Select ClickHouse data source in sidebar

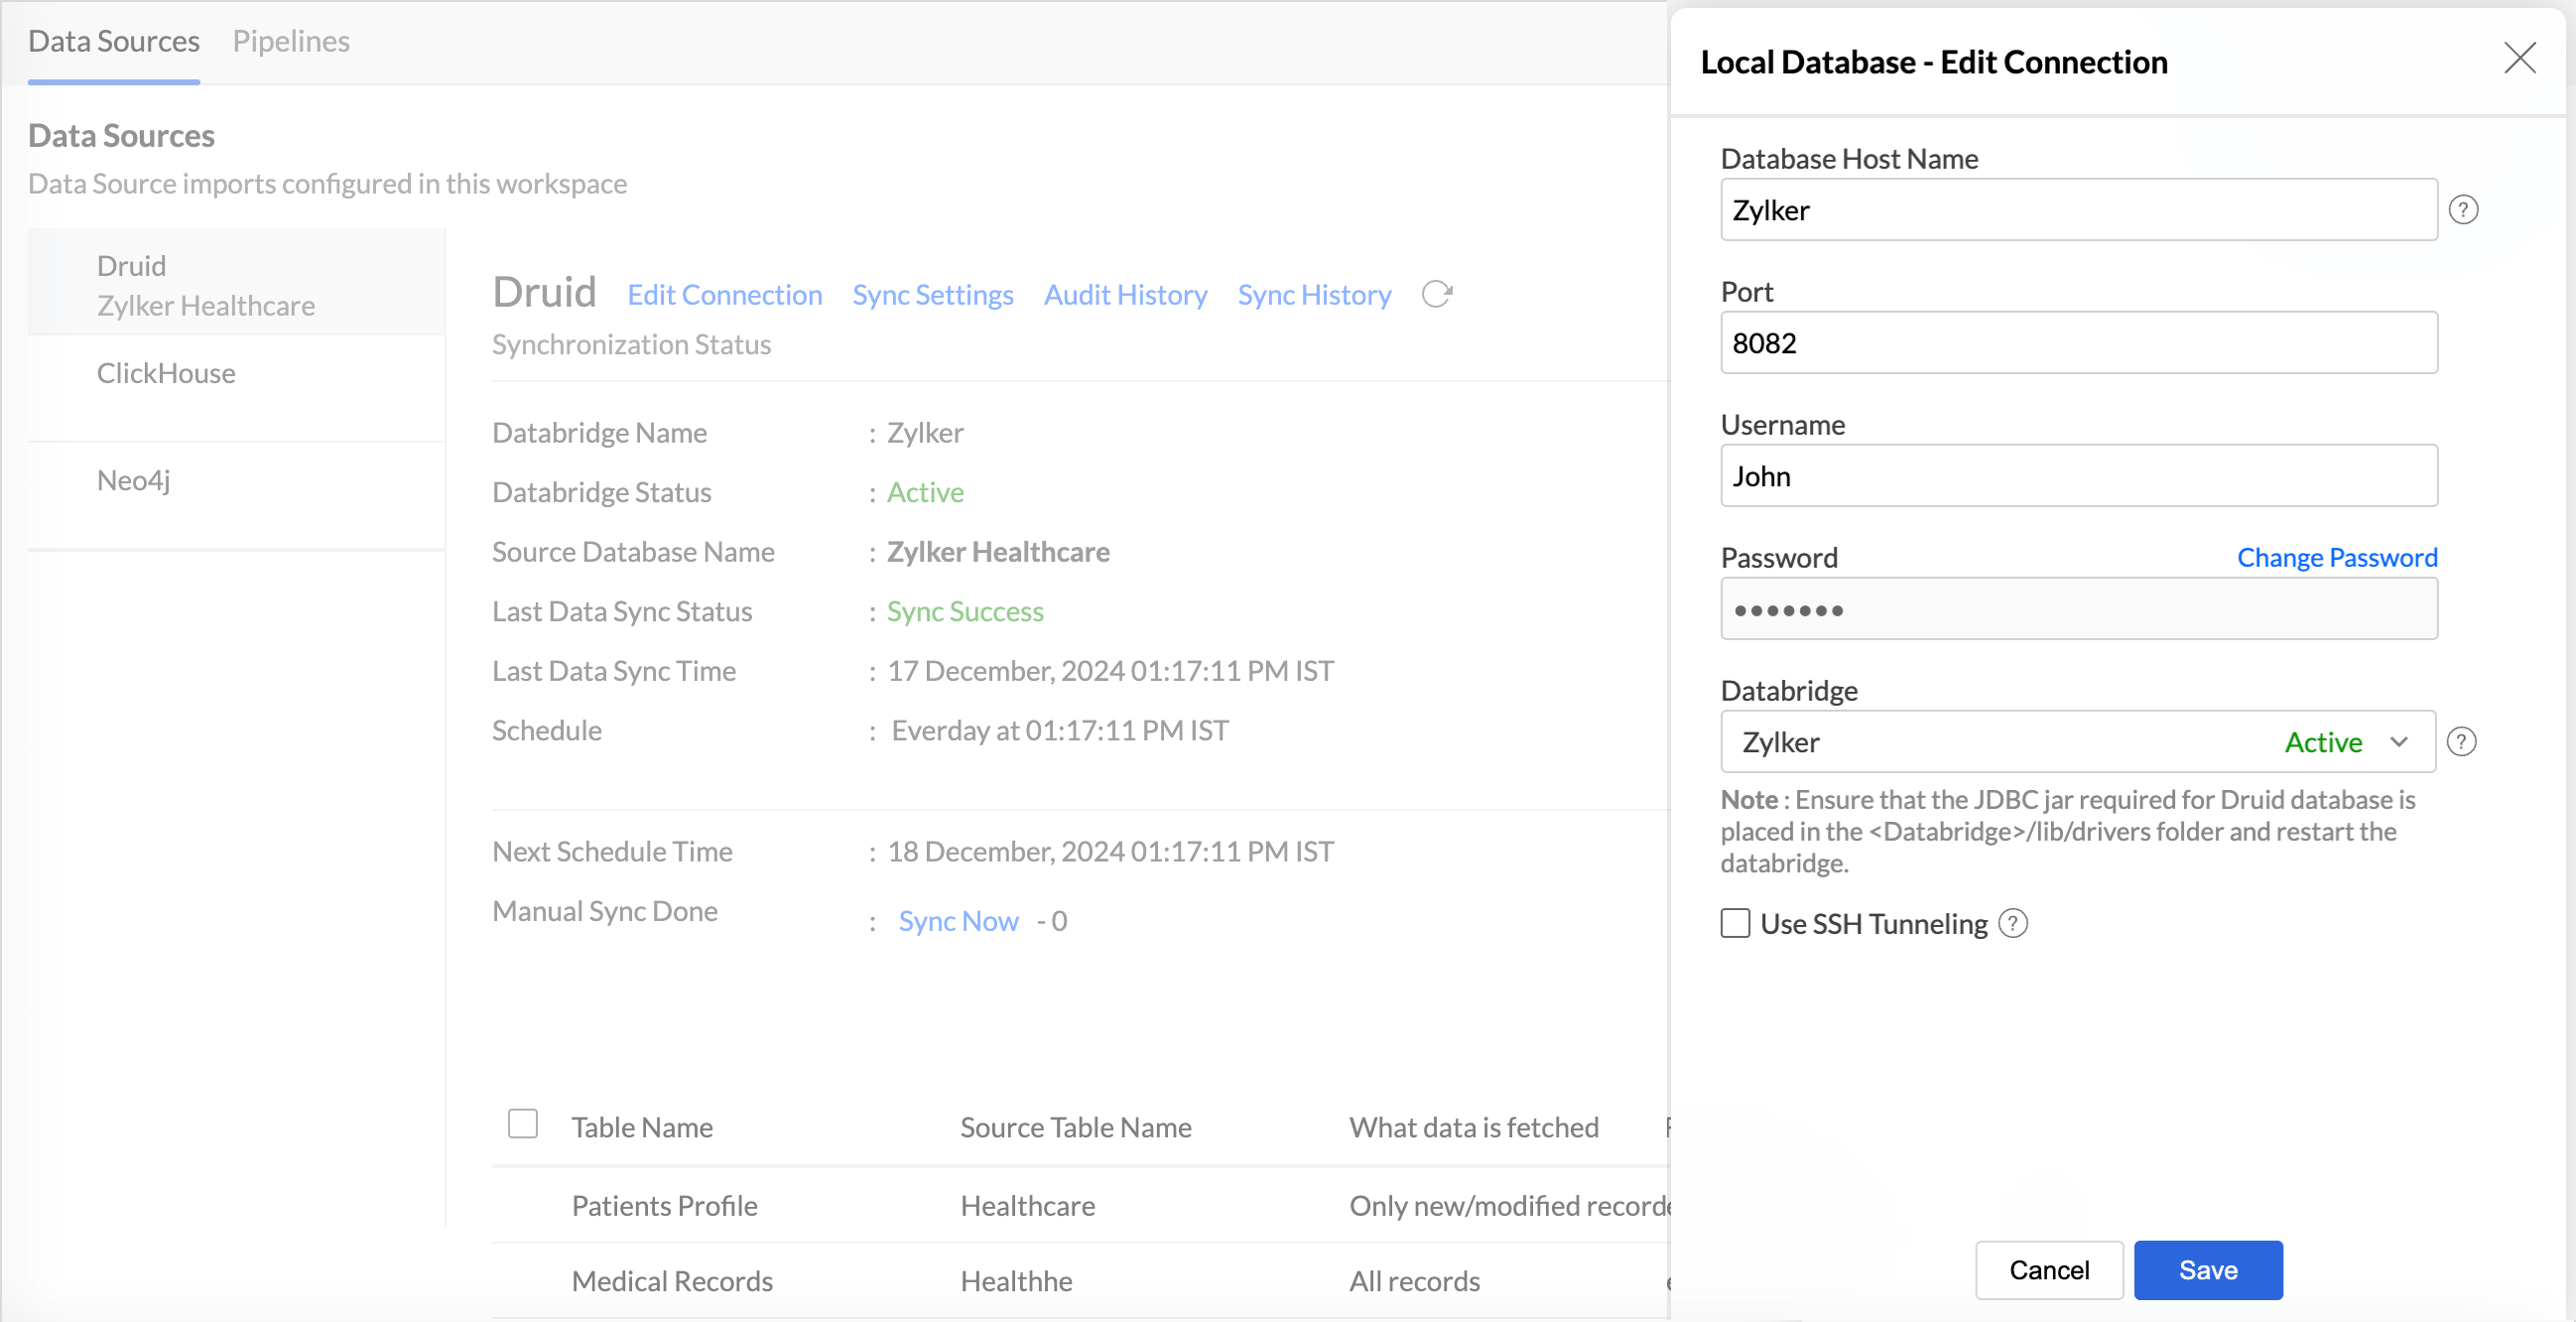click(166, 373)
